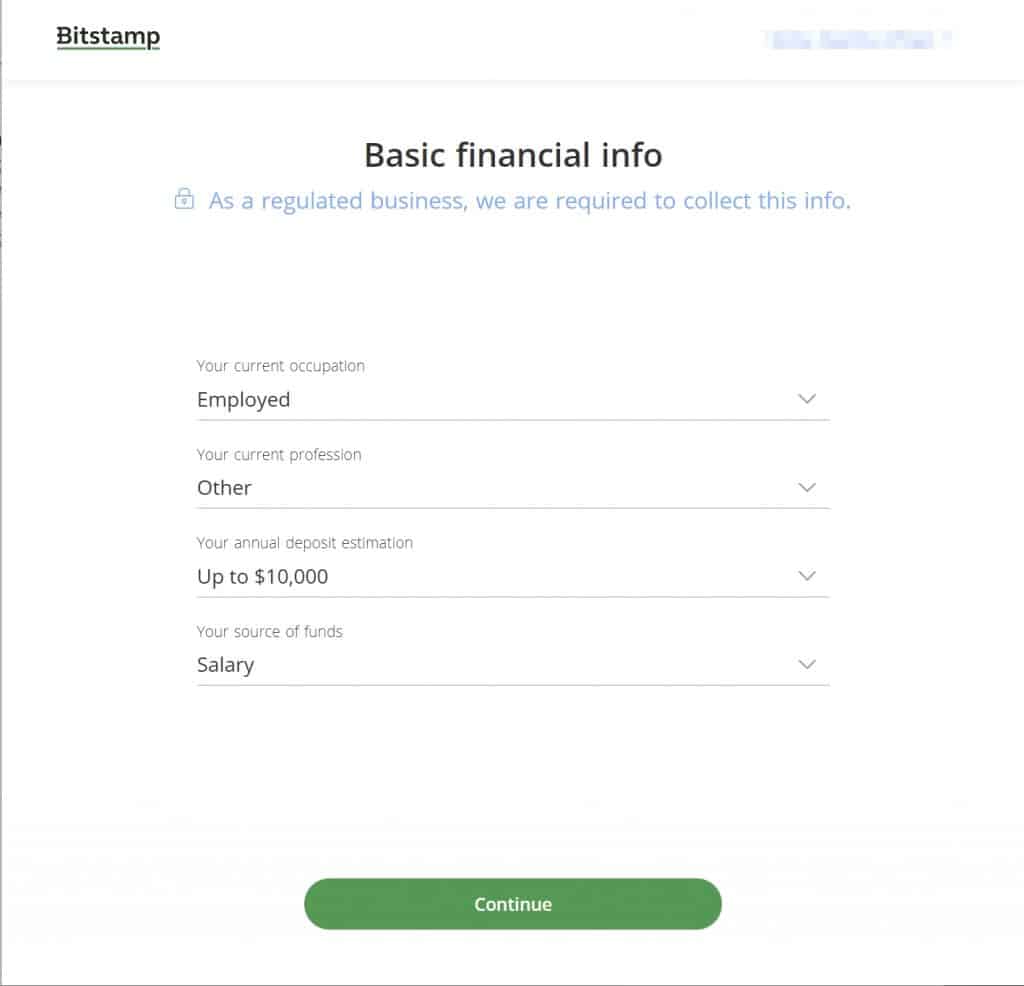The width and height of the screenshot is (1024, 986).
Task: Click the chevron on the occupation dropdown
Action: (x=807, y=398)
